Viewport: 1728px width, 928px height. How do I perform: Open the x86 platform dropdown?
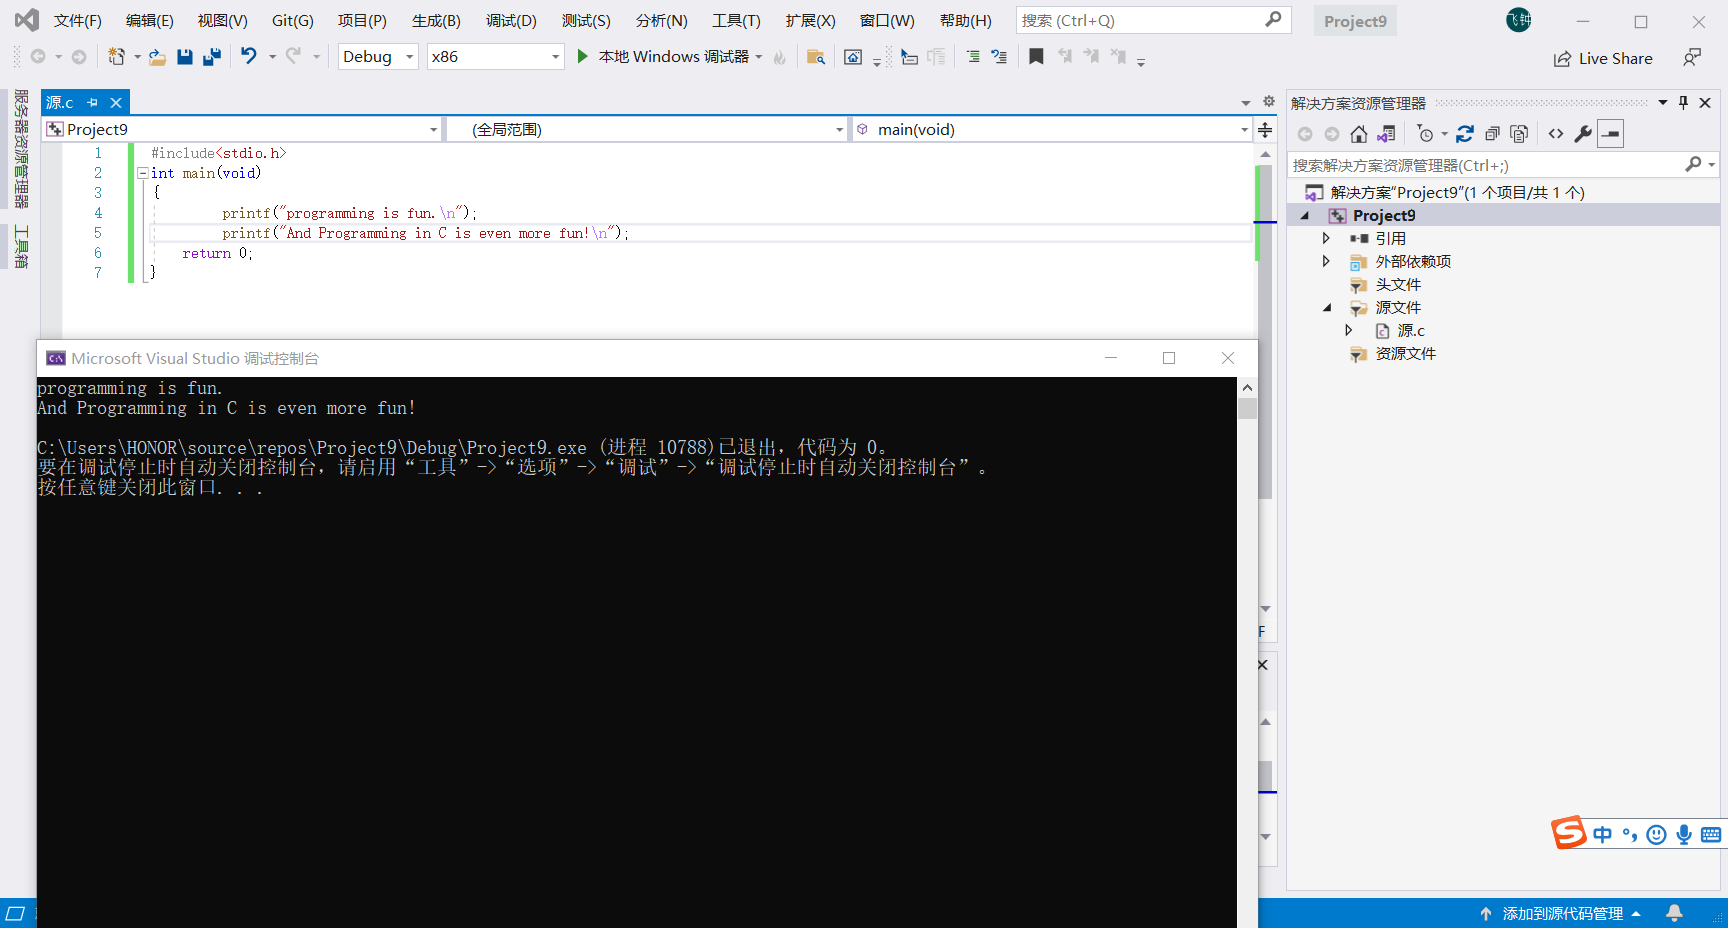coord(496,57)
